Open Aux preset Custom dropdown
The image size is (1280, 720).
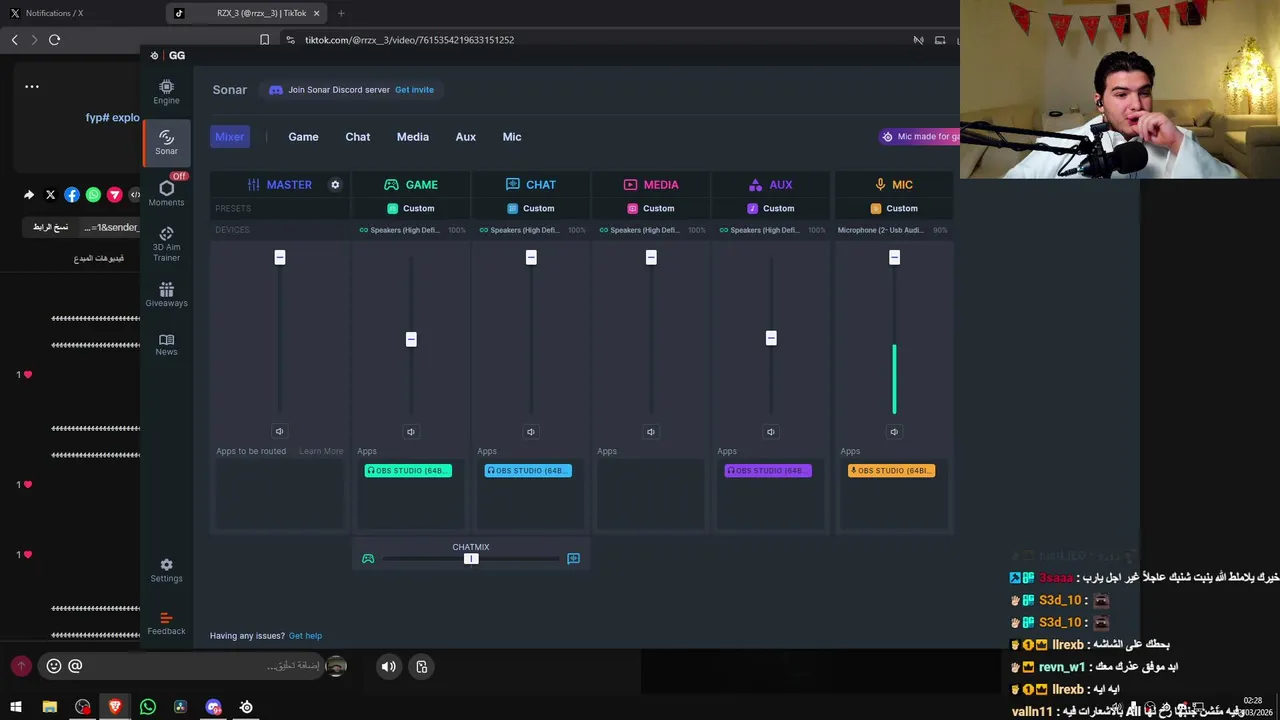point(771,208)
